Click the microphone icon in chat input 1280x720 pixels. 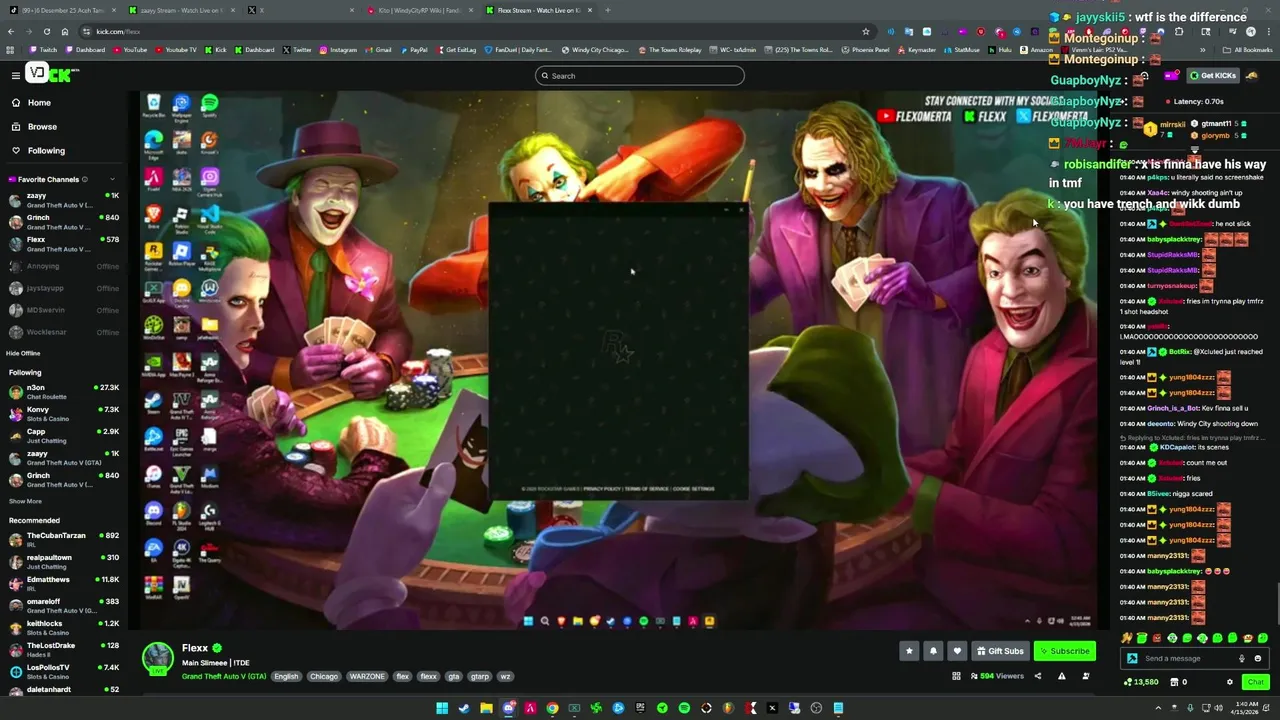(1241, 658)
